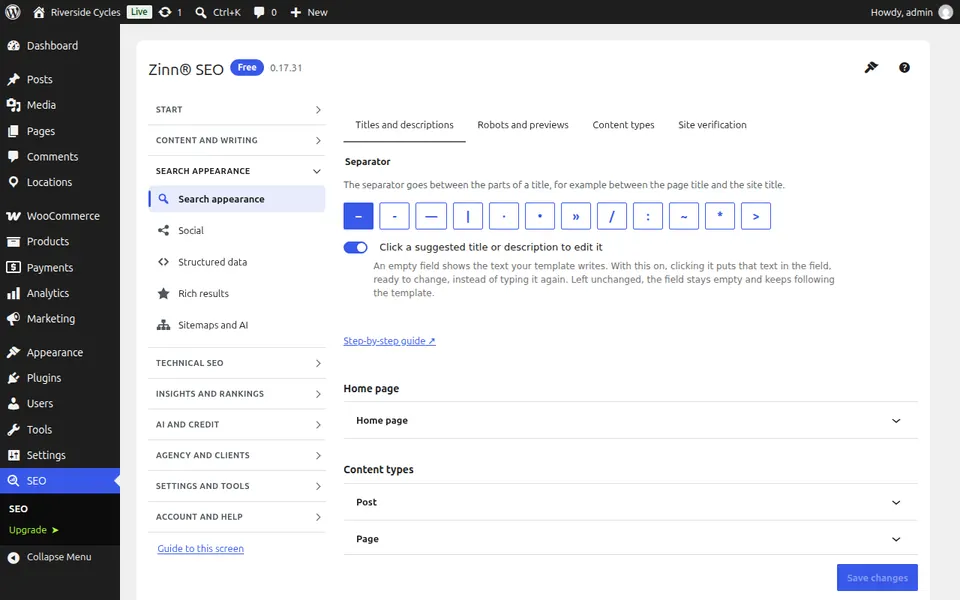Open Marketing in the admin sidebar
Viewport: 960px width, 600px height.
click(x=60, y=318)
